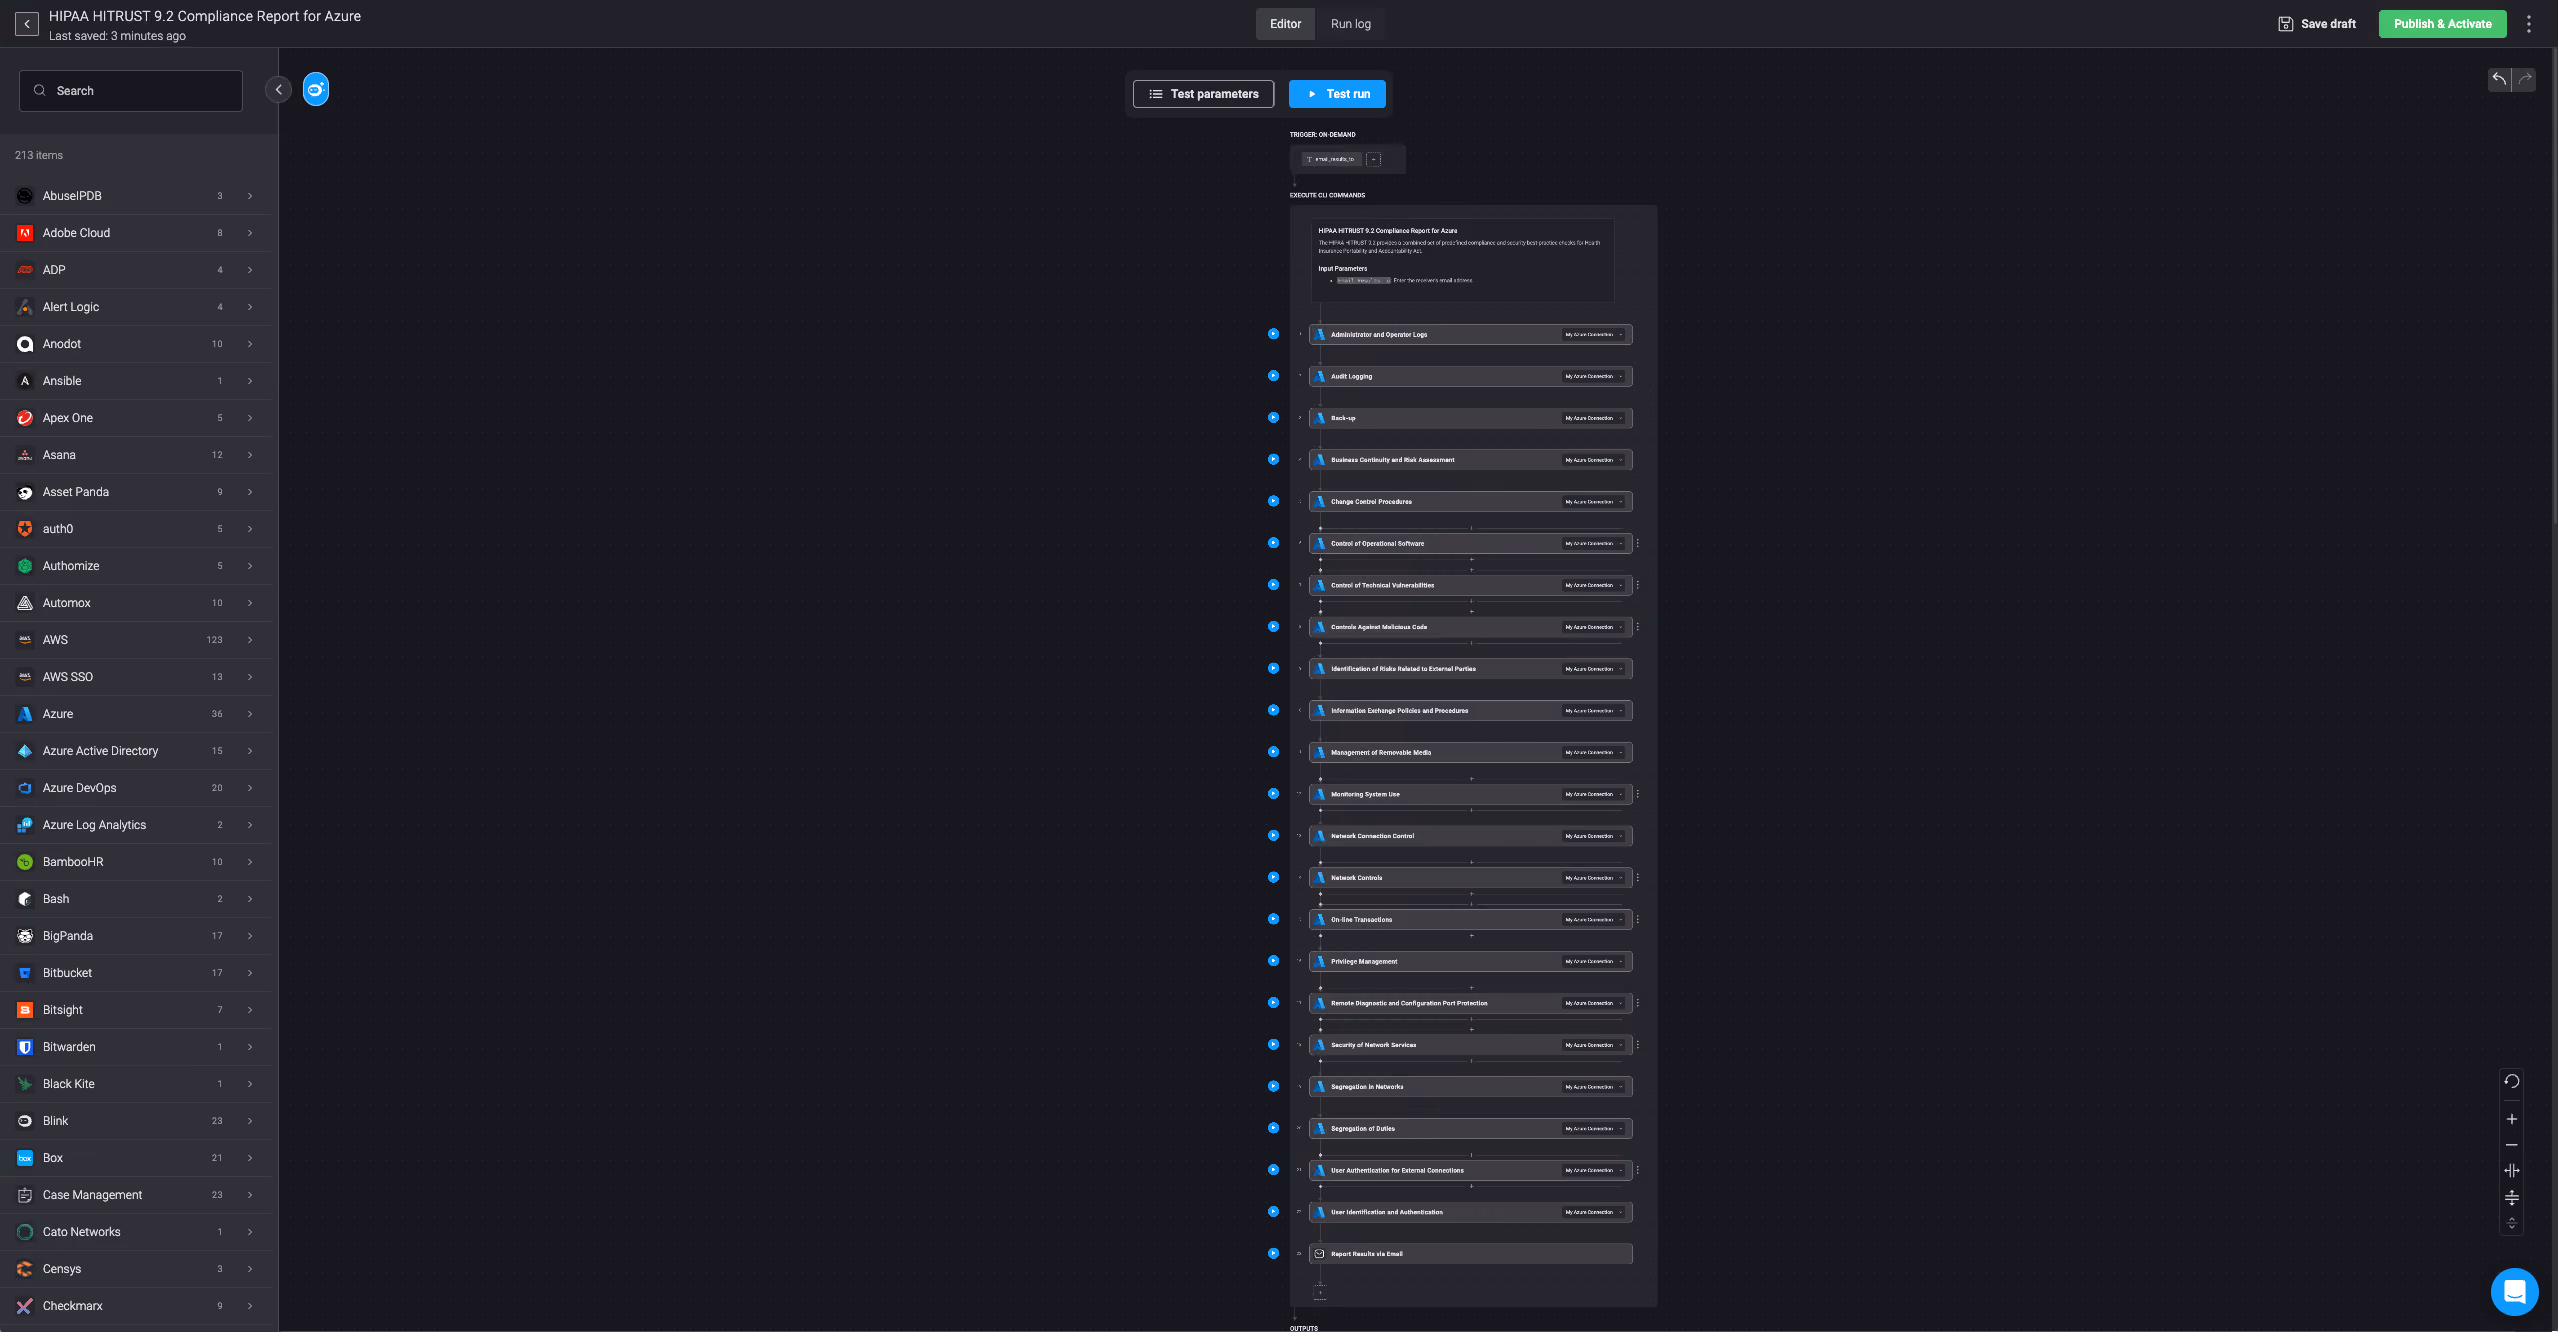The image size is (2558, 1332).
Task: Switch to the Editor tab
Action: click(x=1285, y=24)
